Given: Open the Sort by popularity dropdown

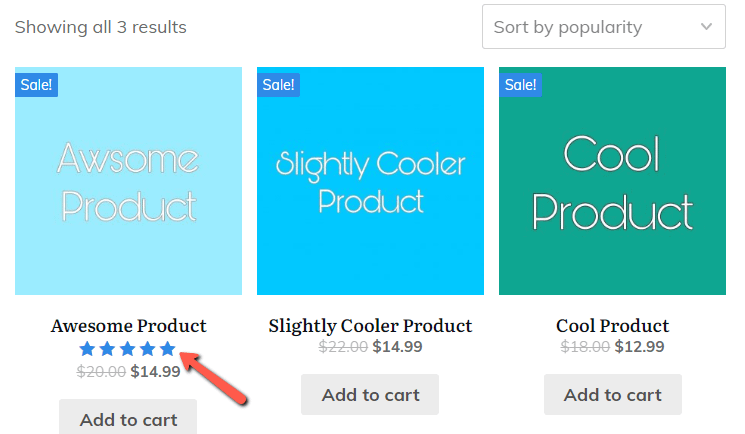Looking at the screenshot, I should pyautogui.click(x=603, y=27).
